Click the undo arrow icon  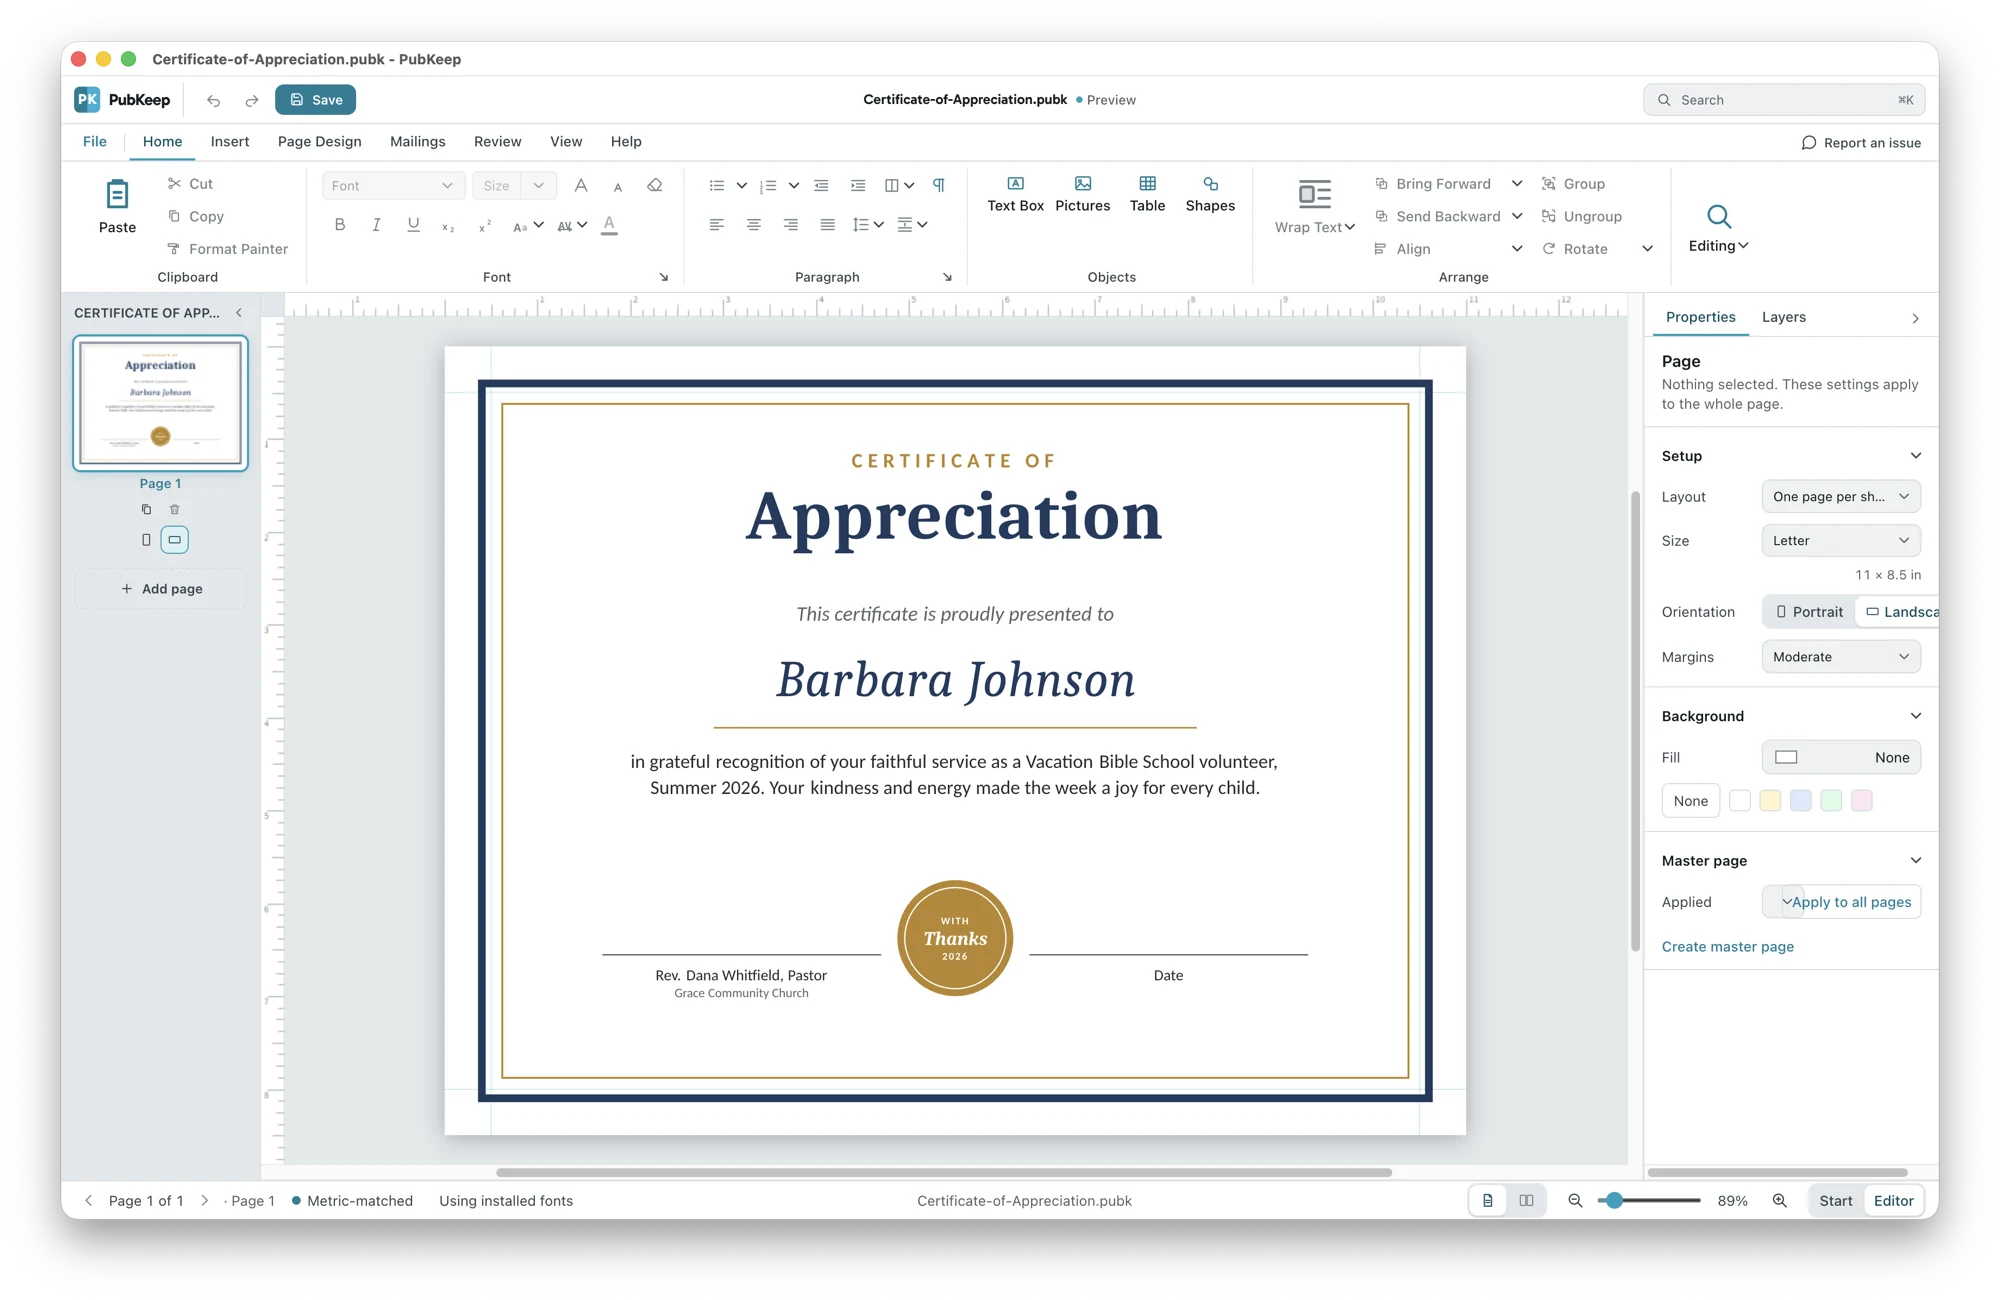(213, 100)
